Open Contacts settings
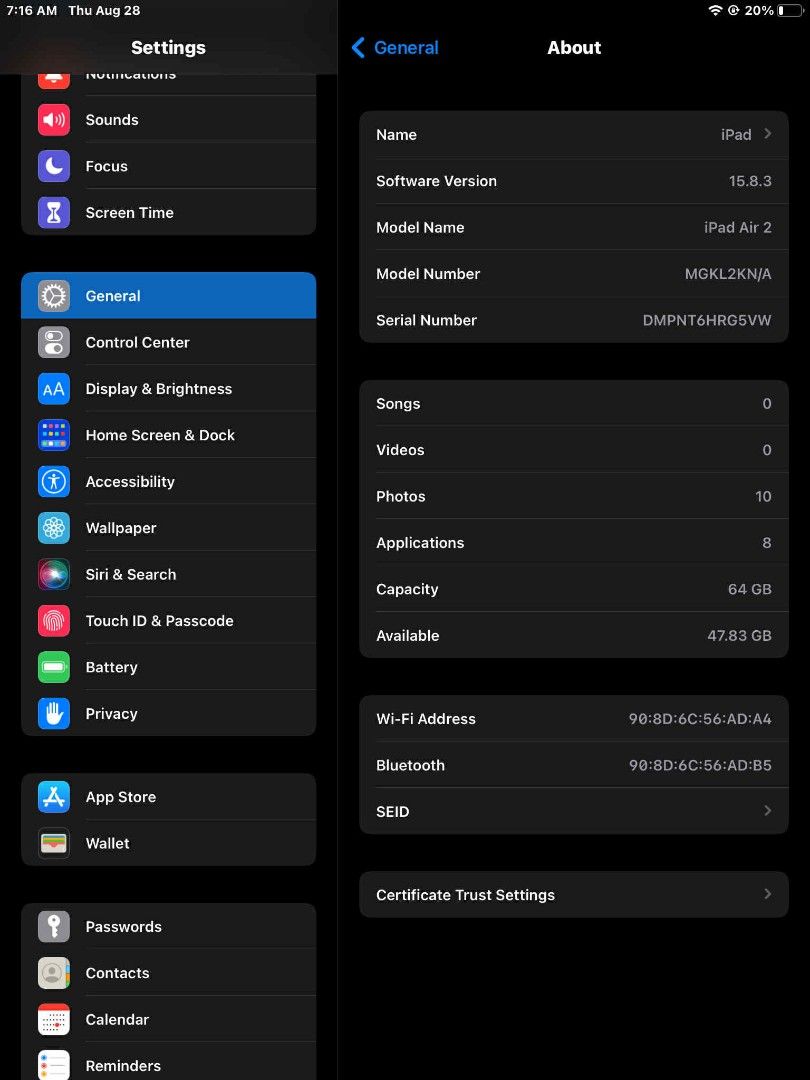 [169, 973]
